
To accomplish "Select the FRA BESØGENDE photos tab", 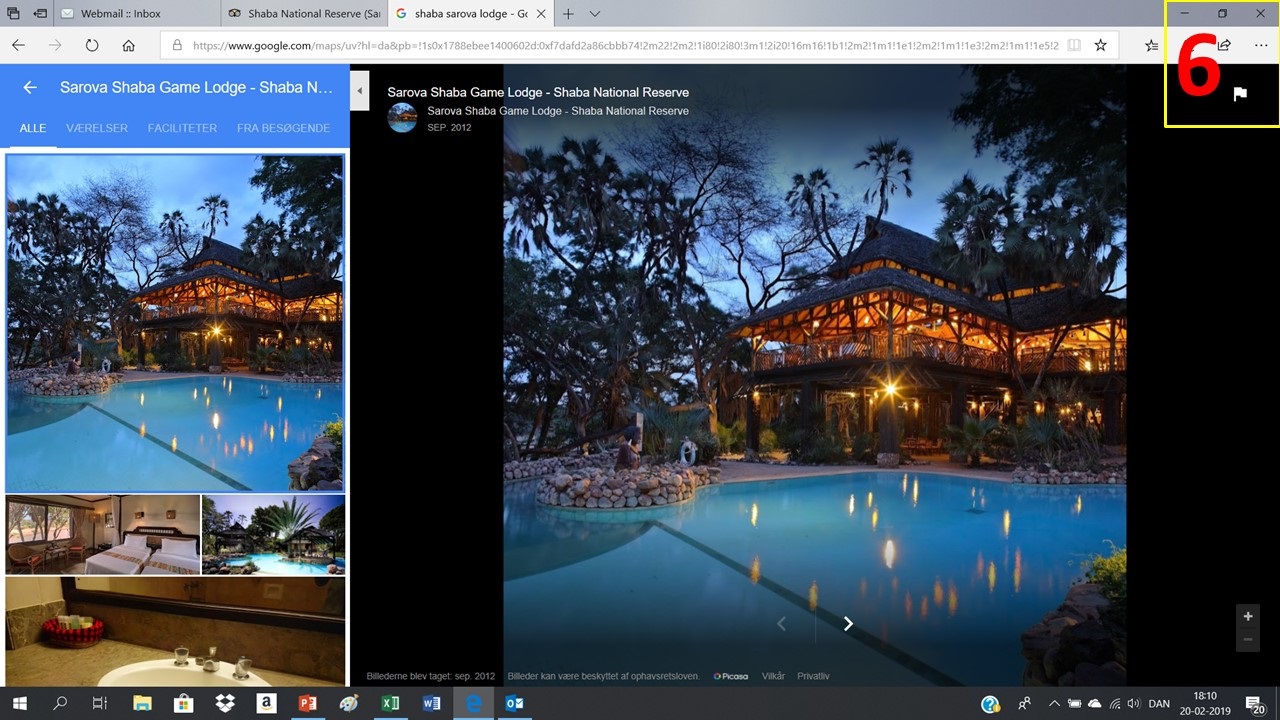I will (x=283, y=128).
